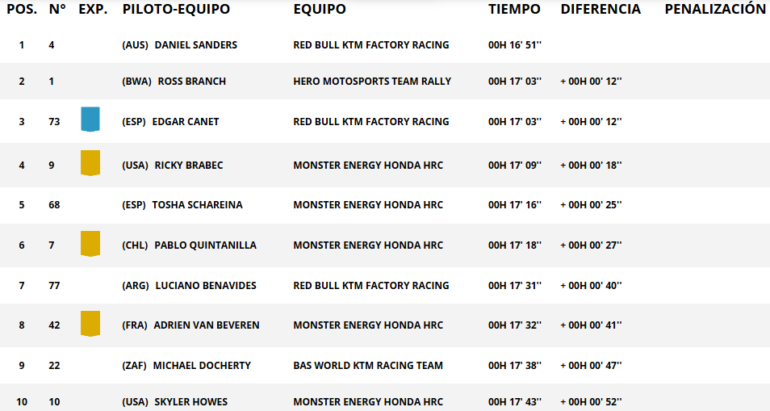Click Luciano Benavides' name

click(x=205, y=285)
